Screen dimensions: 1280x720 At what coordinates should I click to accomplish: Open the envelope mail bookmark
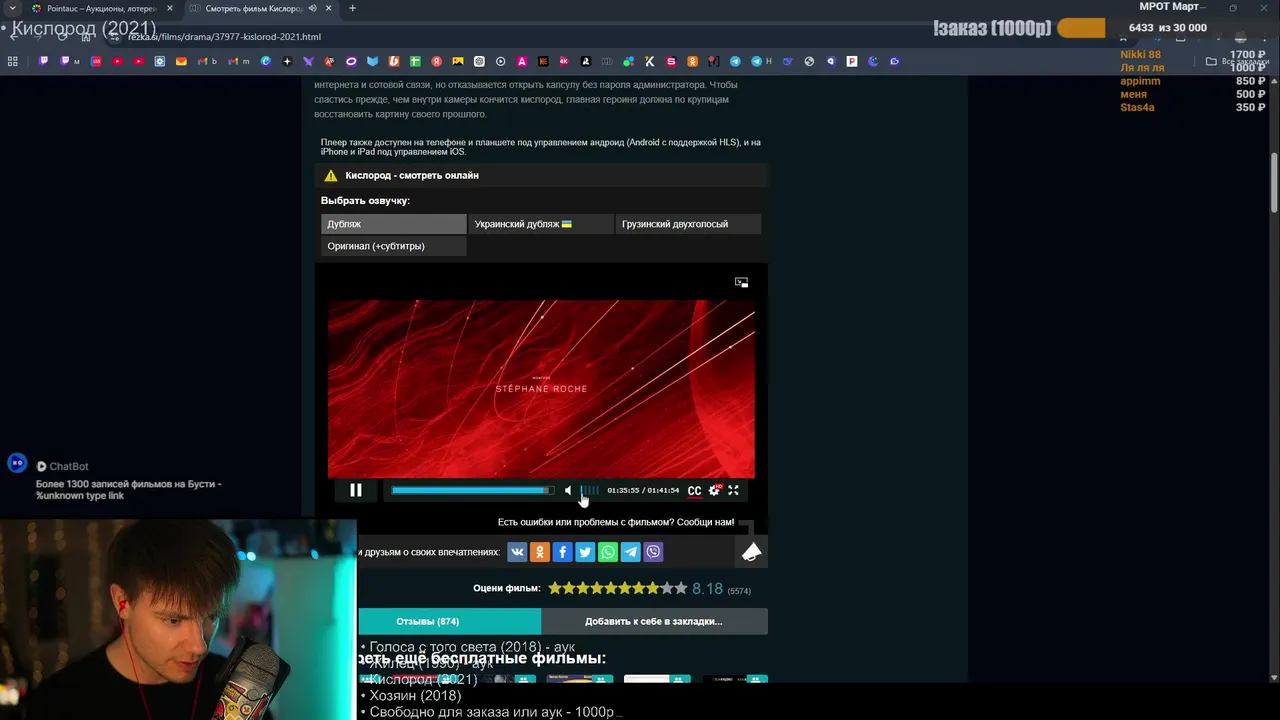click(181, 61)
